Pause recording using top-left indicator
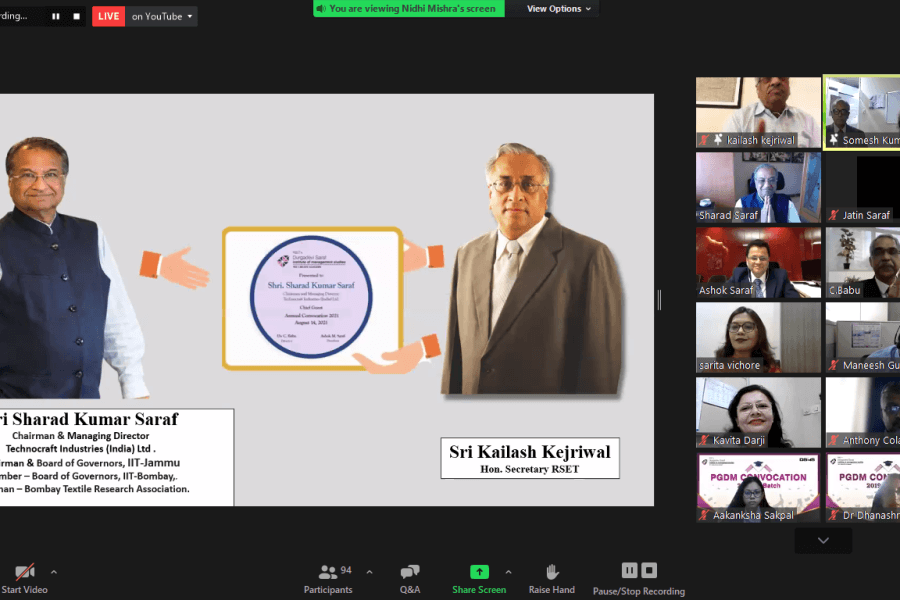Image resolution: width=900 pixels, height=600 pixels. coord(56,16)
